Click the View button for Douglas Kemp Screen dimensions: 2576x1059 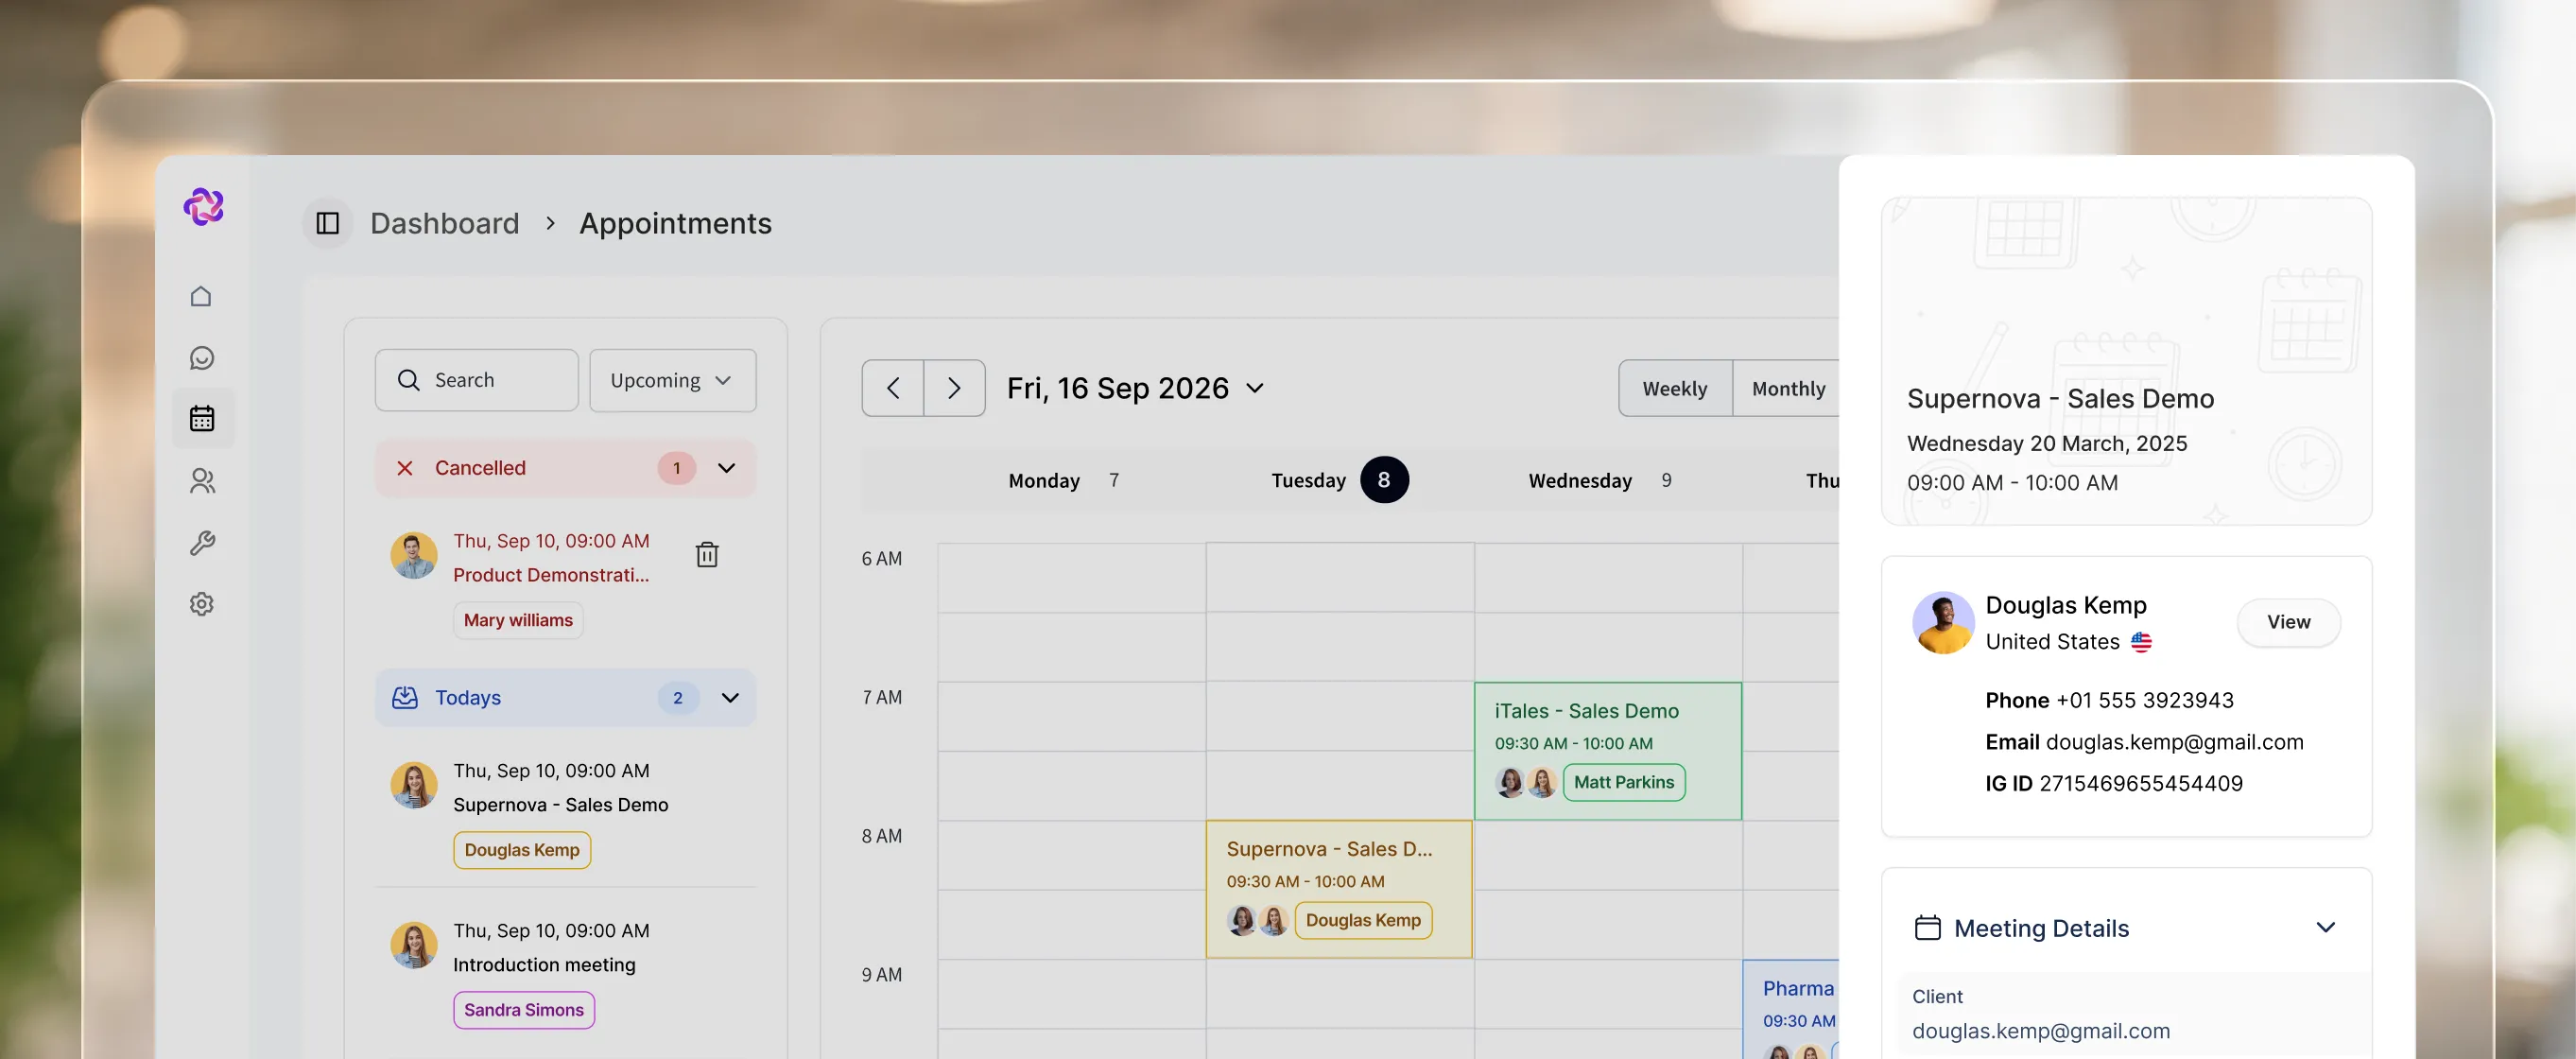pos(2288,622)
